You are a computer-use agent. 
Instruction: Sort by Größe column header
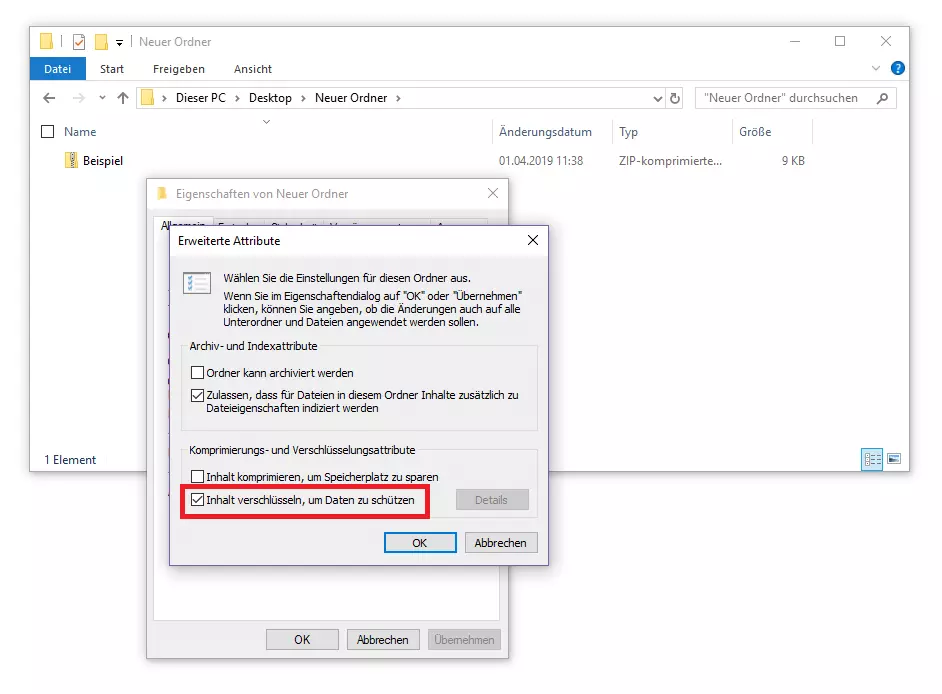(x=755, y=132)
